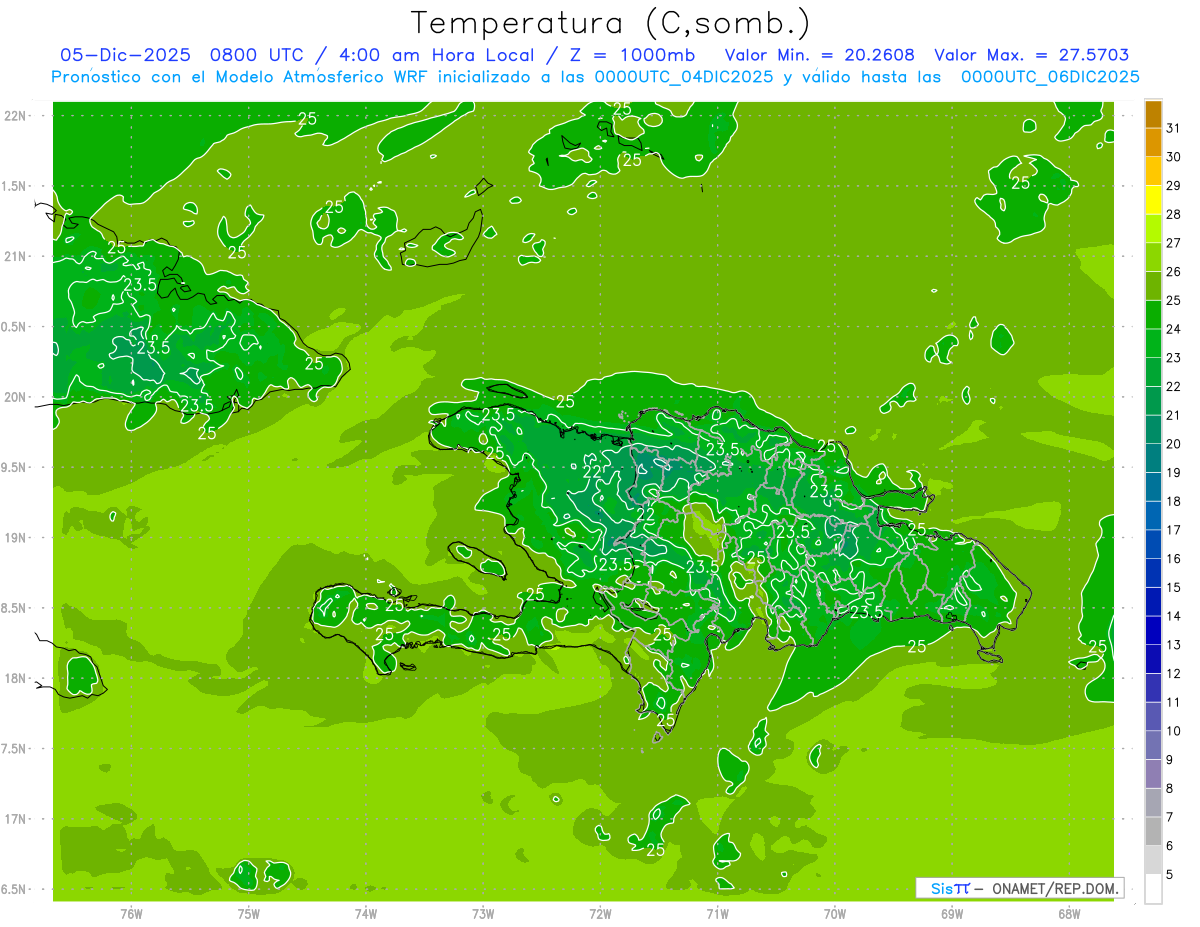Click the '73W' longitude axis label
This screenshot has height=927, width=1200.
483,913
